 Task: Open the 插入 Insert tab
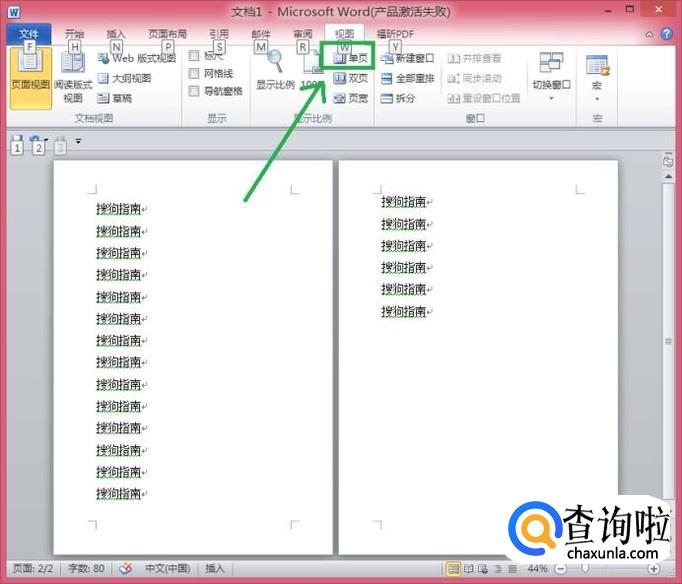tap(116, 34)
